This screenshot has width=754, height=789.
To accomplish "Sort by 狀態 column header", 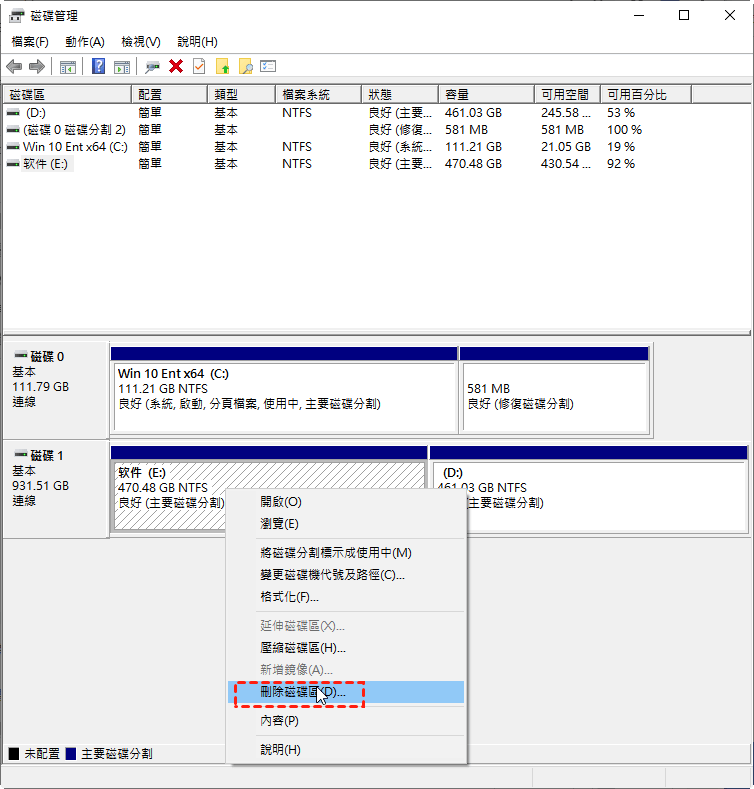I will [400, 95].
